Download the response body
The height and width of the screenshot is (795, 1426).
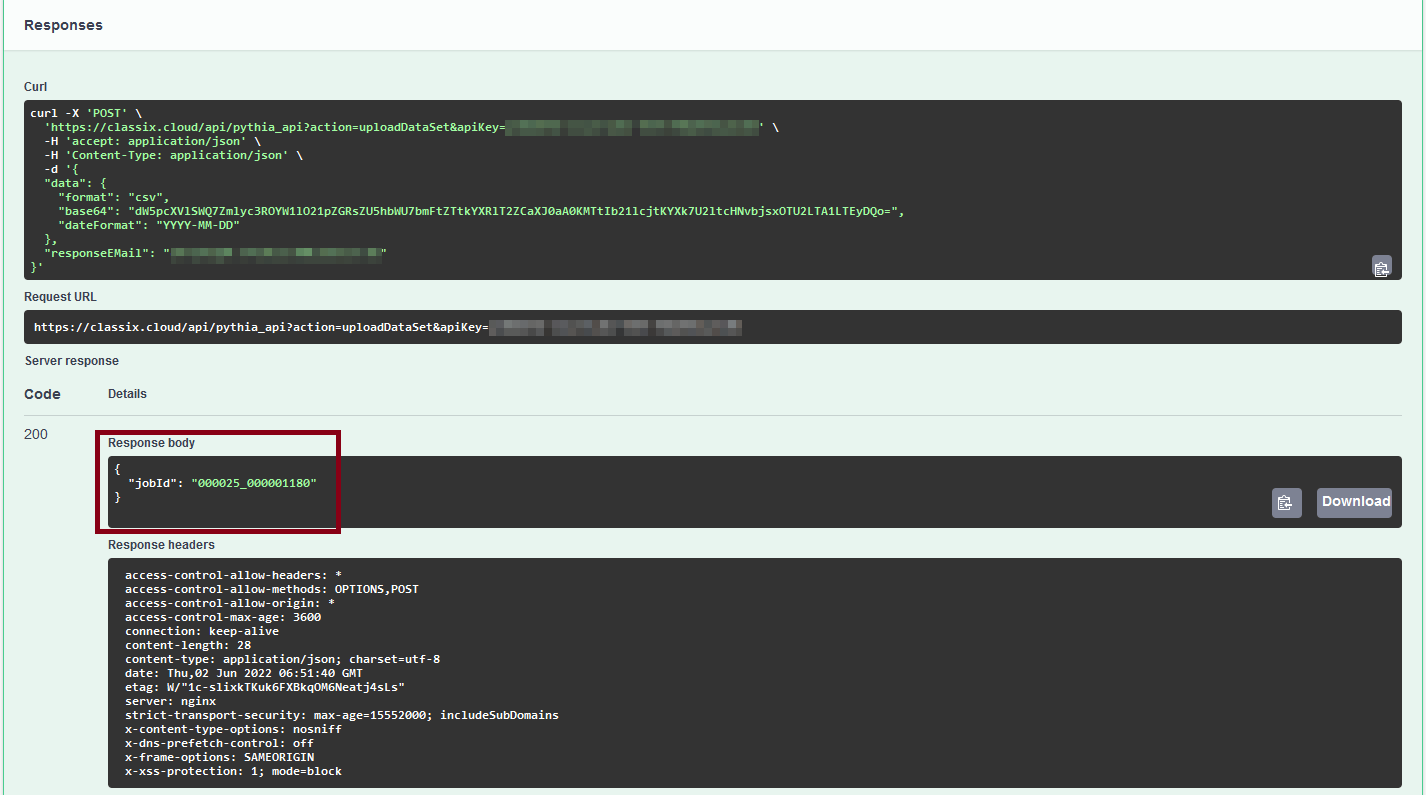[x=1355, y=502]
